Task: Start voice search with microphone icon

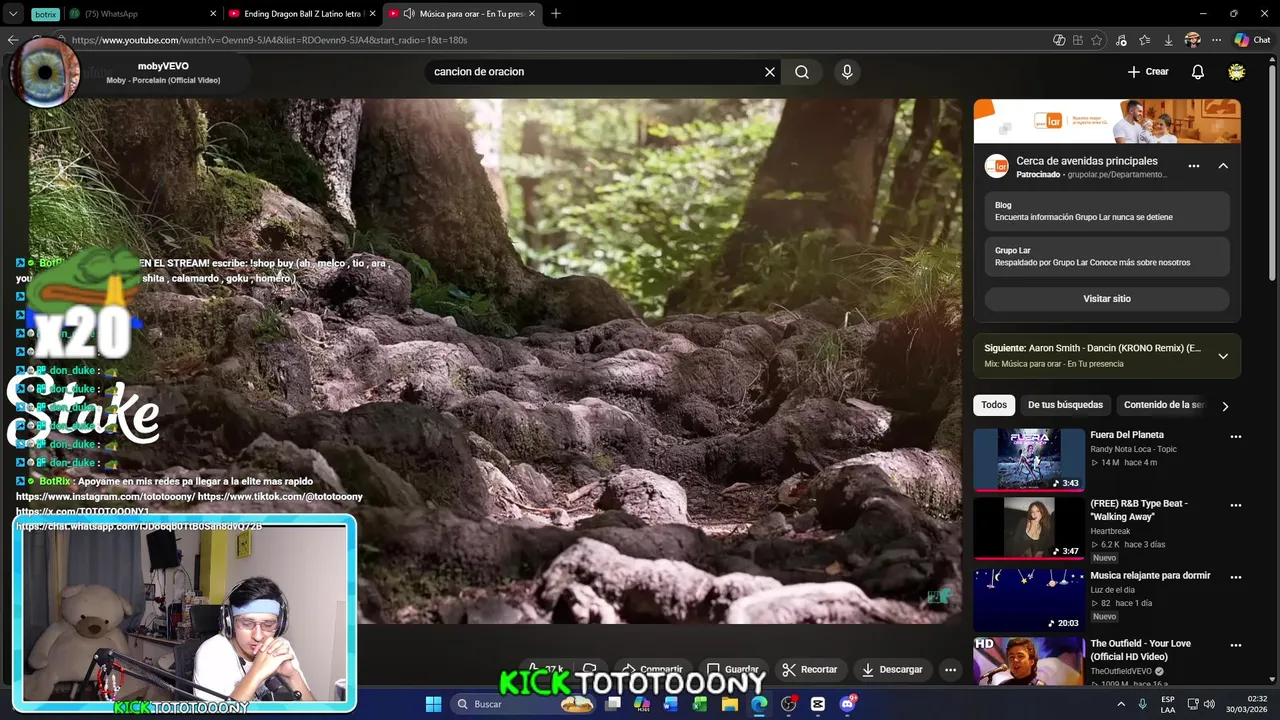Action: (847, 72)
